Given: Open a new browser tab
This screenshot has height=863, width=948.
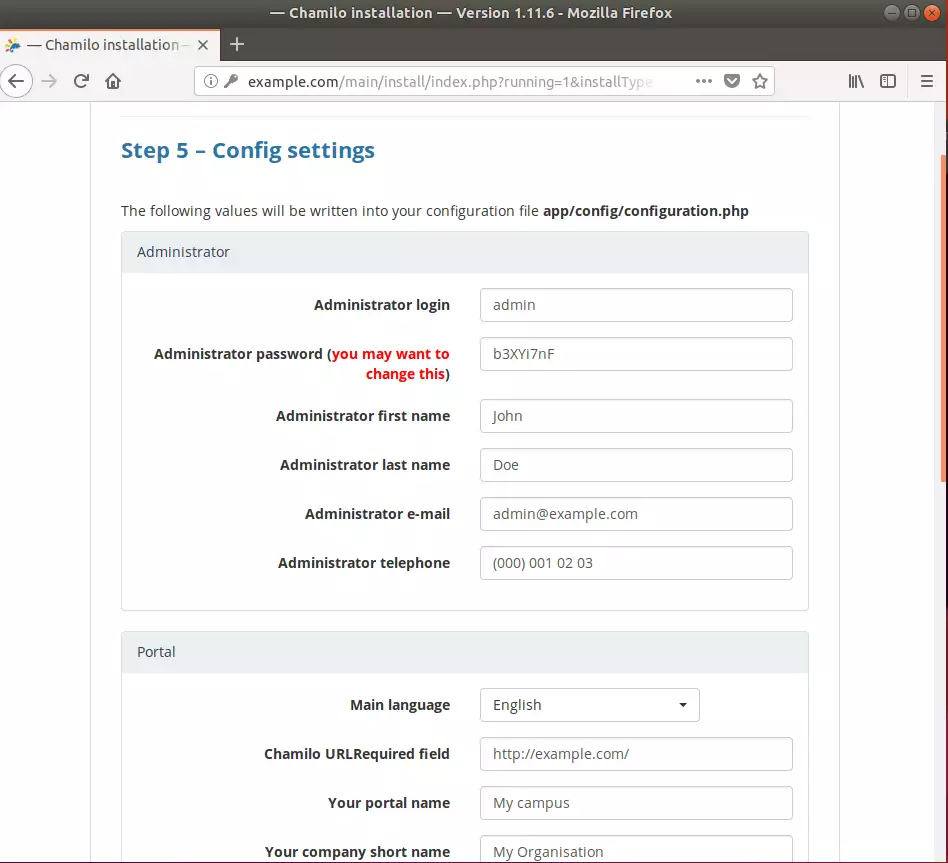Looking at the screenshot, I should pyautogui.click(x=237, y=44).
